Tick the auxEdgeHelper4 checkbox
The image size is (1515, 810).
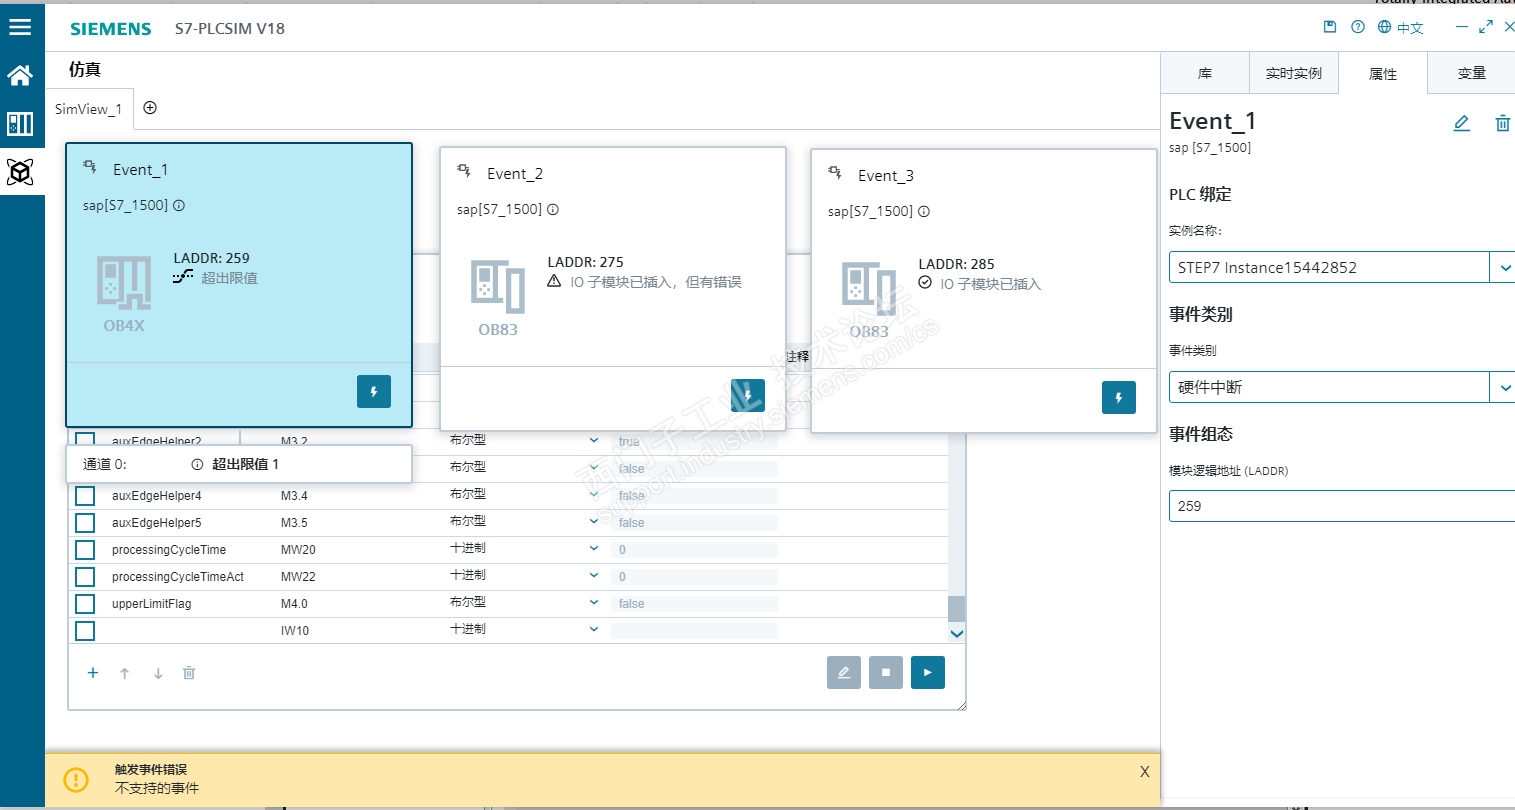click(x=85, y=496)
